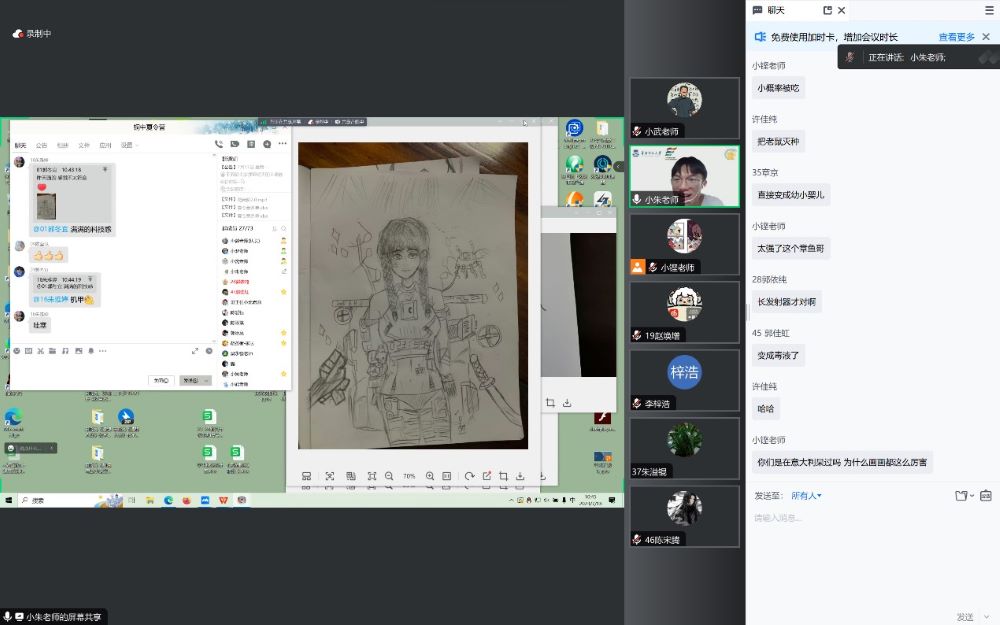The height and width of the screenshot is (625, 1000).
Task: Click the download icon in image viewer
Action: click(x=521, y=476)
